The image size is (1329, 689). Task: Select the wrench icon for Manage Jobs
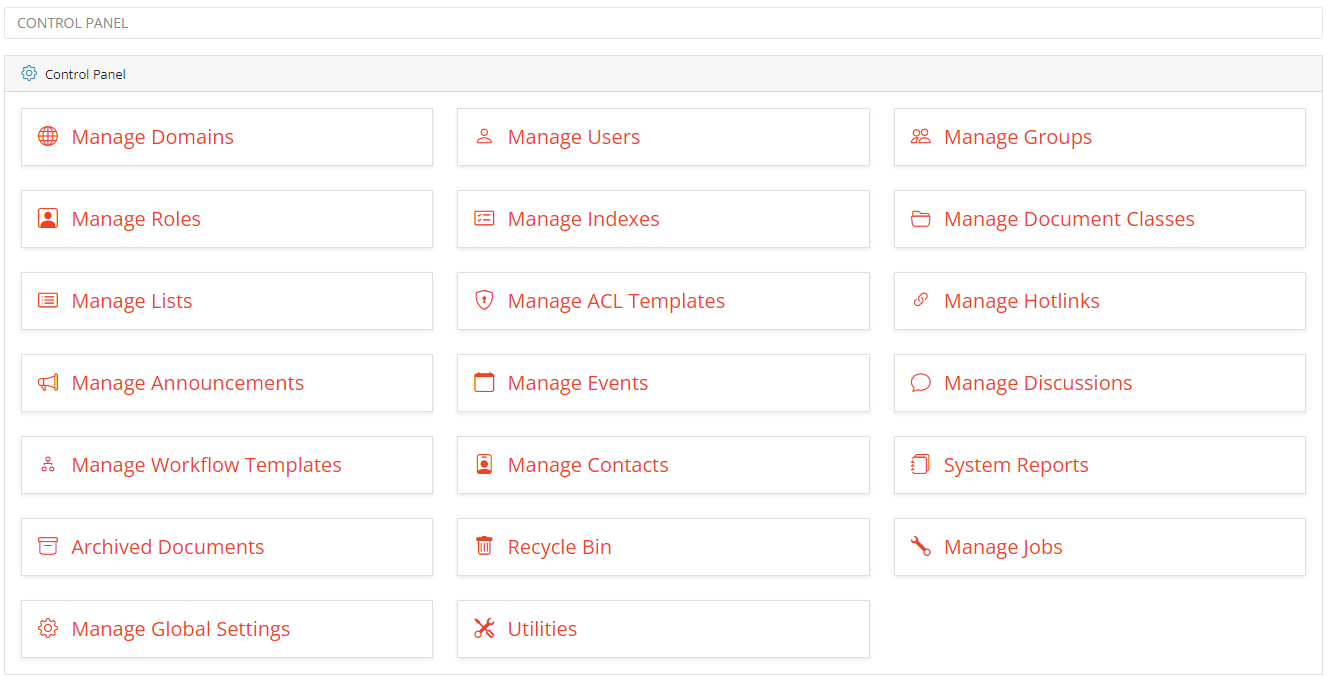pos(920,546)
